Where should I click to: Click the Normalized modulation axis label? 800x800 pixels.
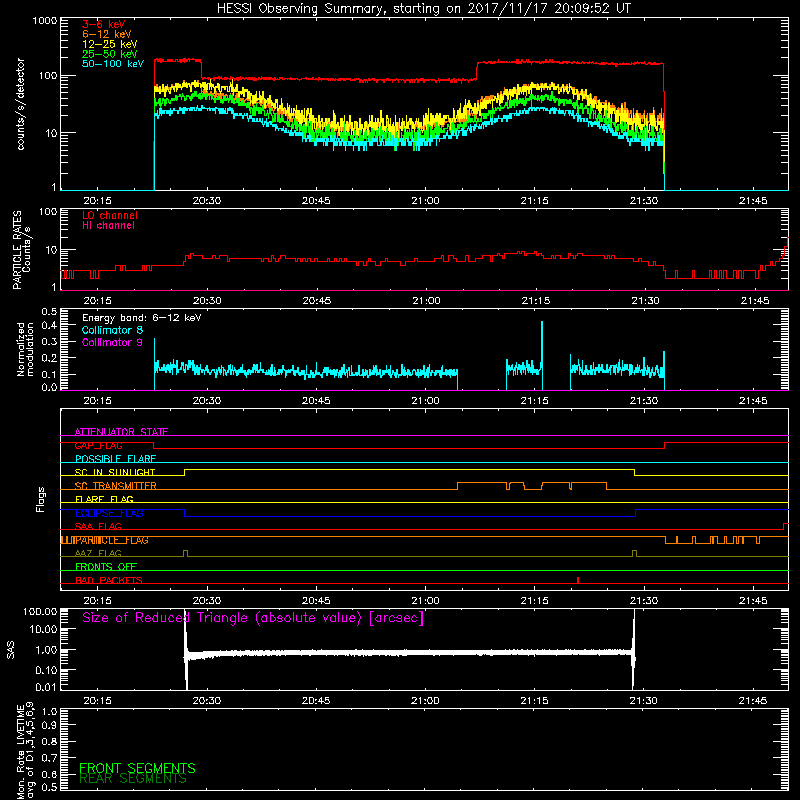click(25, 349)
